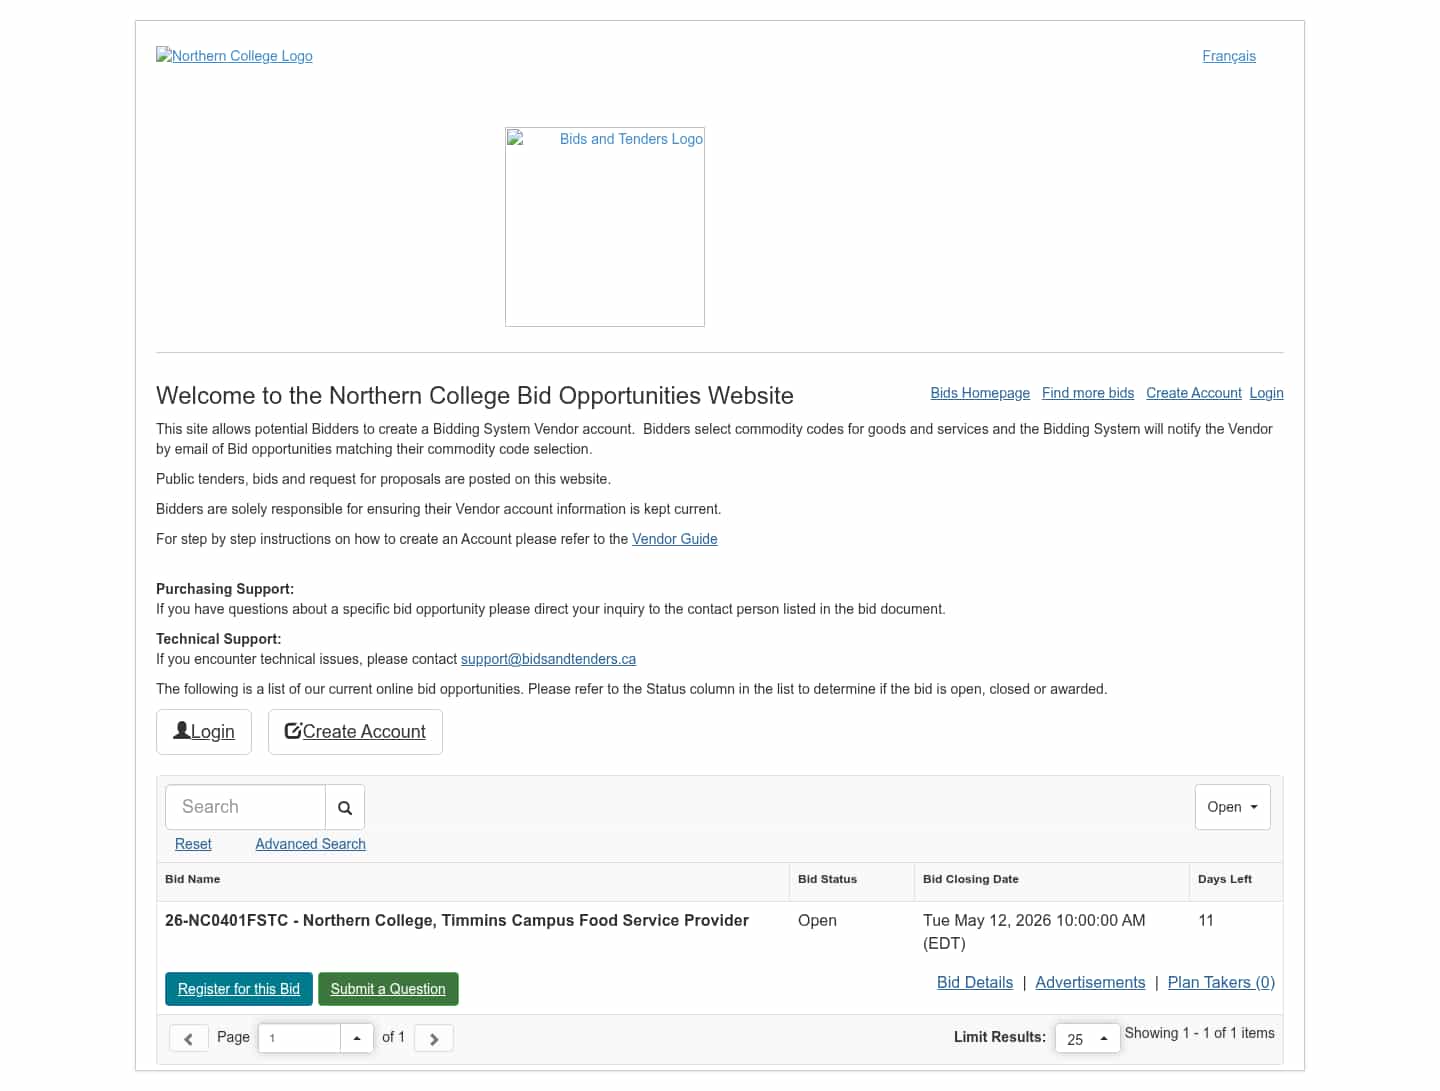Open Advertisements link
This screenshot has width=1440, height=1091.
point(1090,983)
